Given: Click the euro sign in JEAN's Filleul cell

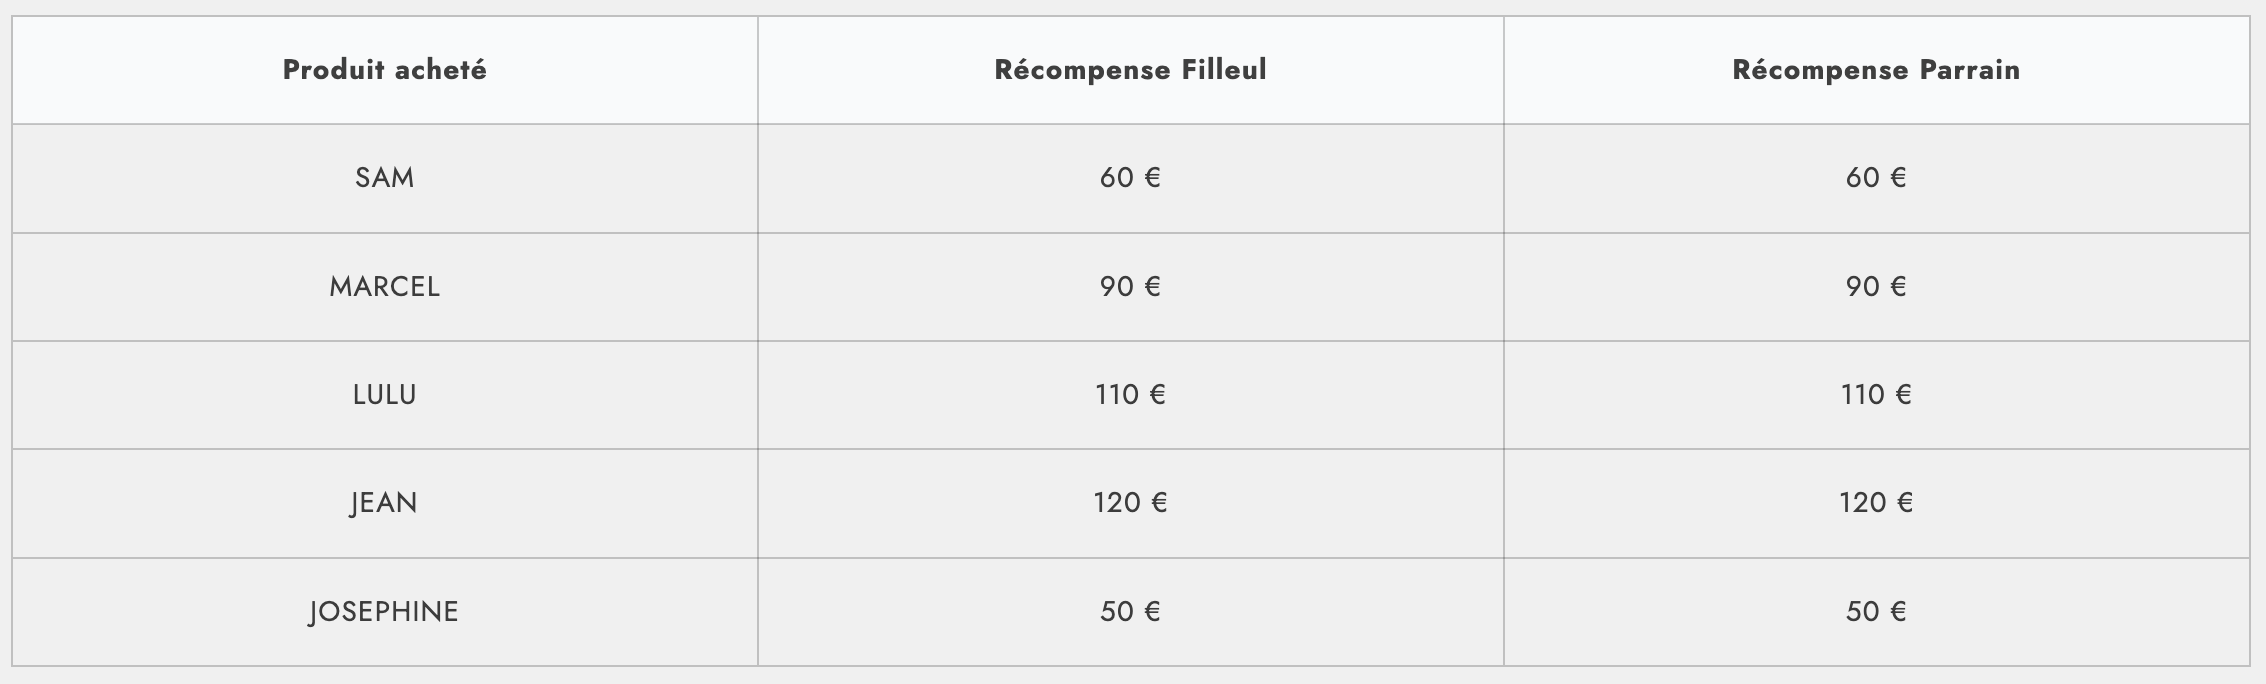Looking at the screenshot, I should (1158, 503).
